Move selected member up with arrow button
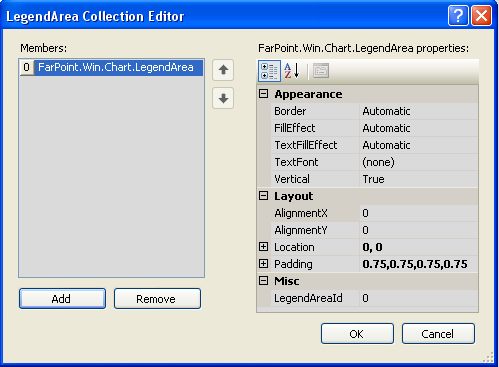Viewport: 499px width, 367px height. (223, 70)
